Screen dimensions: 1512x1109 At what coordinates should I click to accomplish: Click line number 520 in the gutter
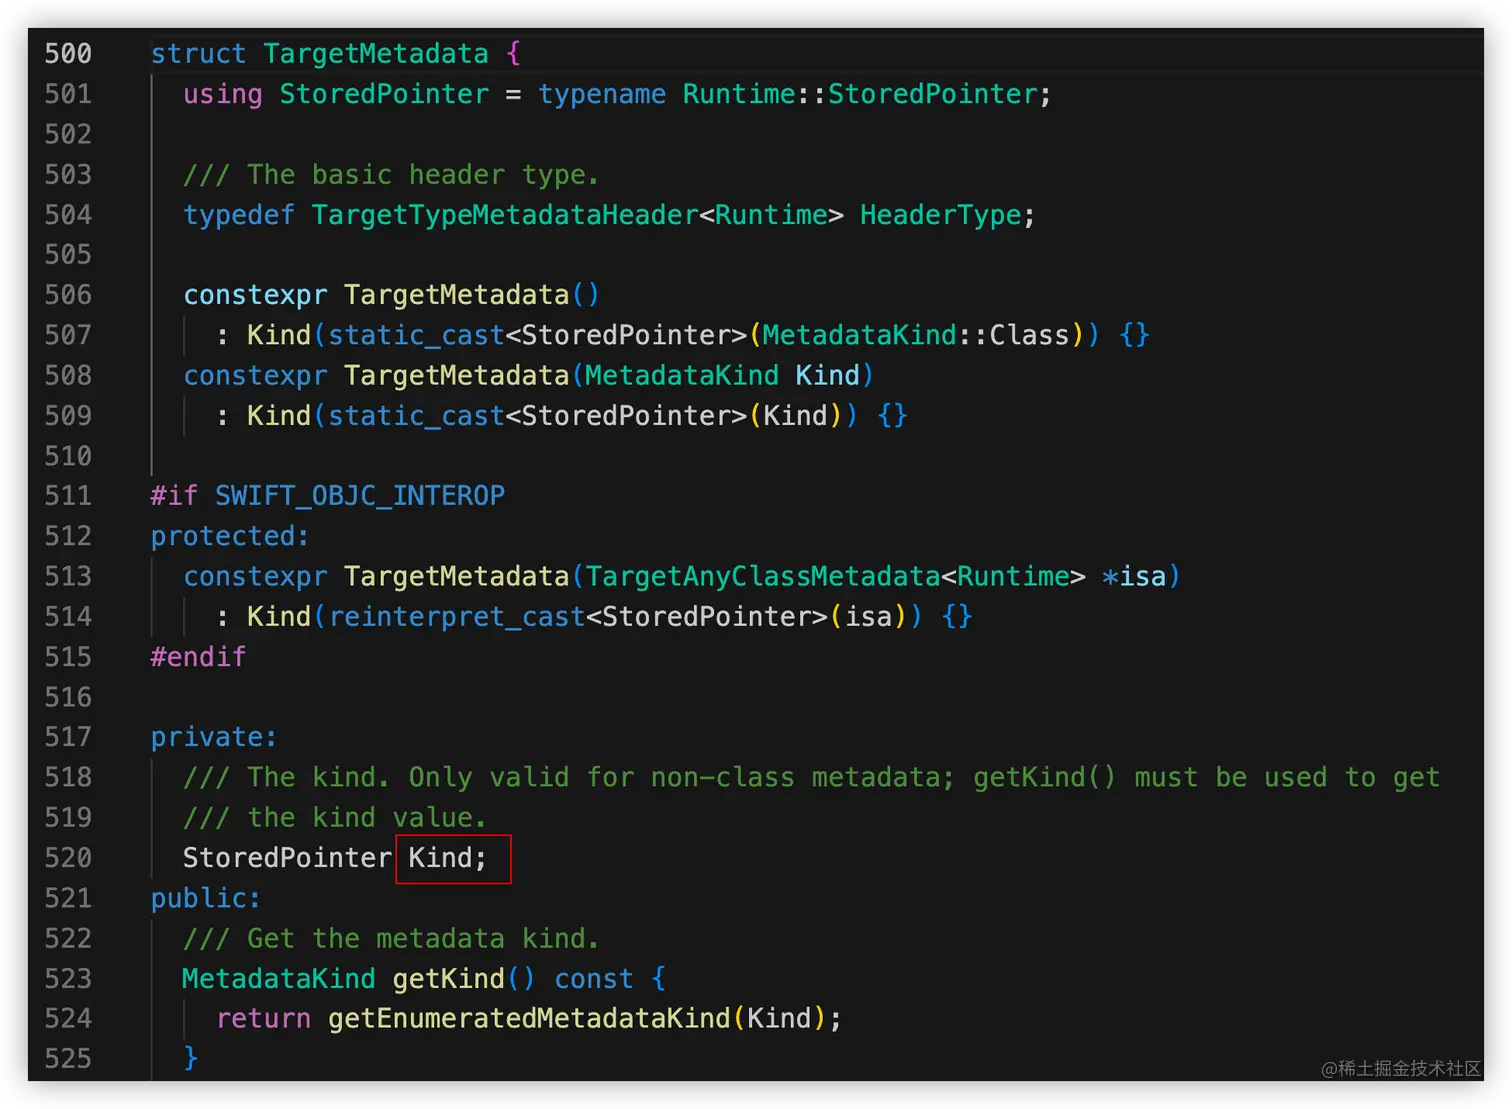coord(67,858)
